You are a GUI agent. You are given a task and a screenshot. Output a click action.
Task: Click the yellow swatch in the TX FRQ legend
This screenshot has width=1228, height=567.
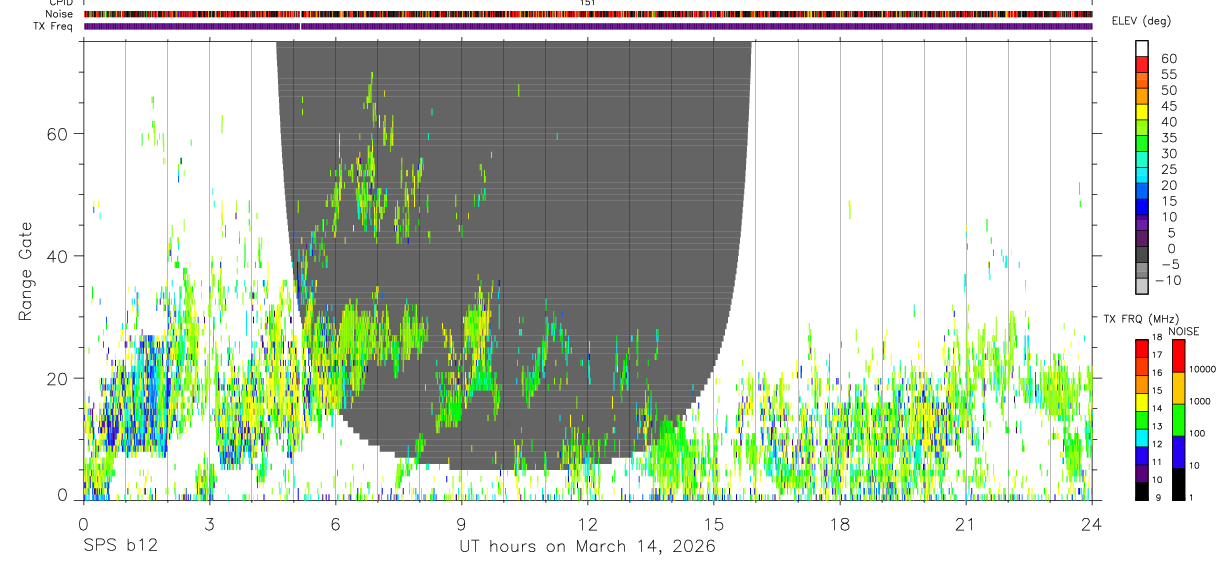(1142, 402)
